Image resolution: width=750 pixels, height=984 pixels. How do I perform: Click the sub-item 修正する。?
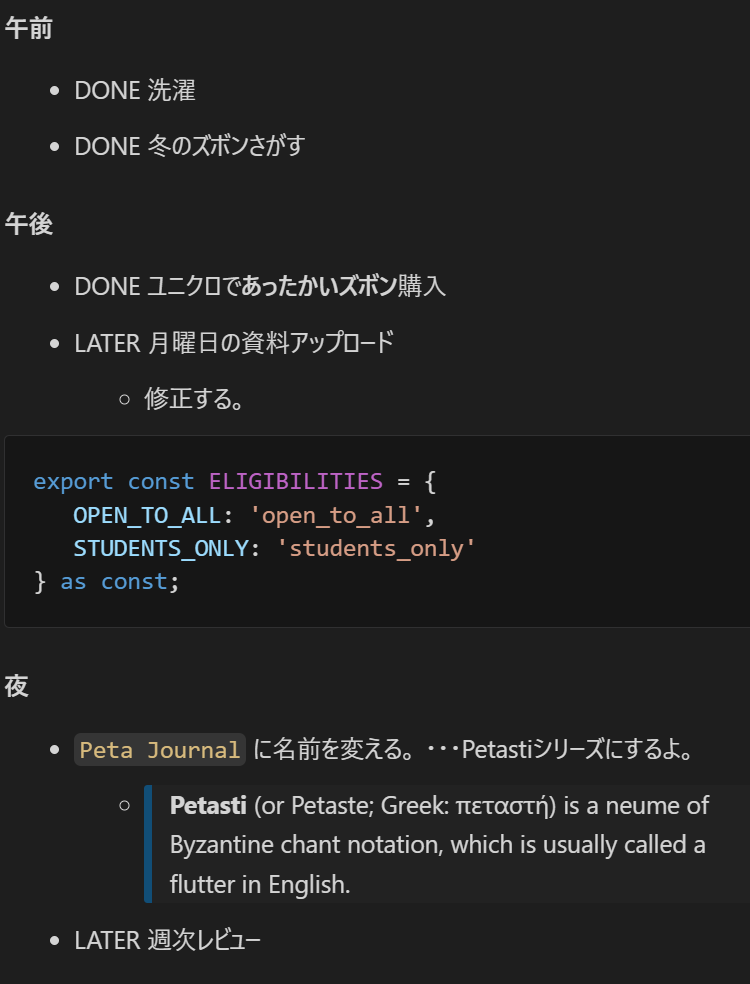(194, 399)
